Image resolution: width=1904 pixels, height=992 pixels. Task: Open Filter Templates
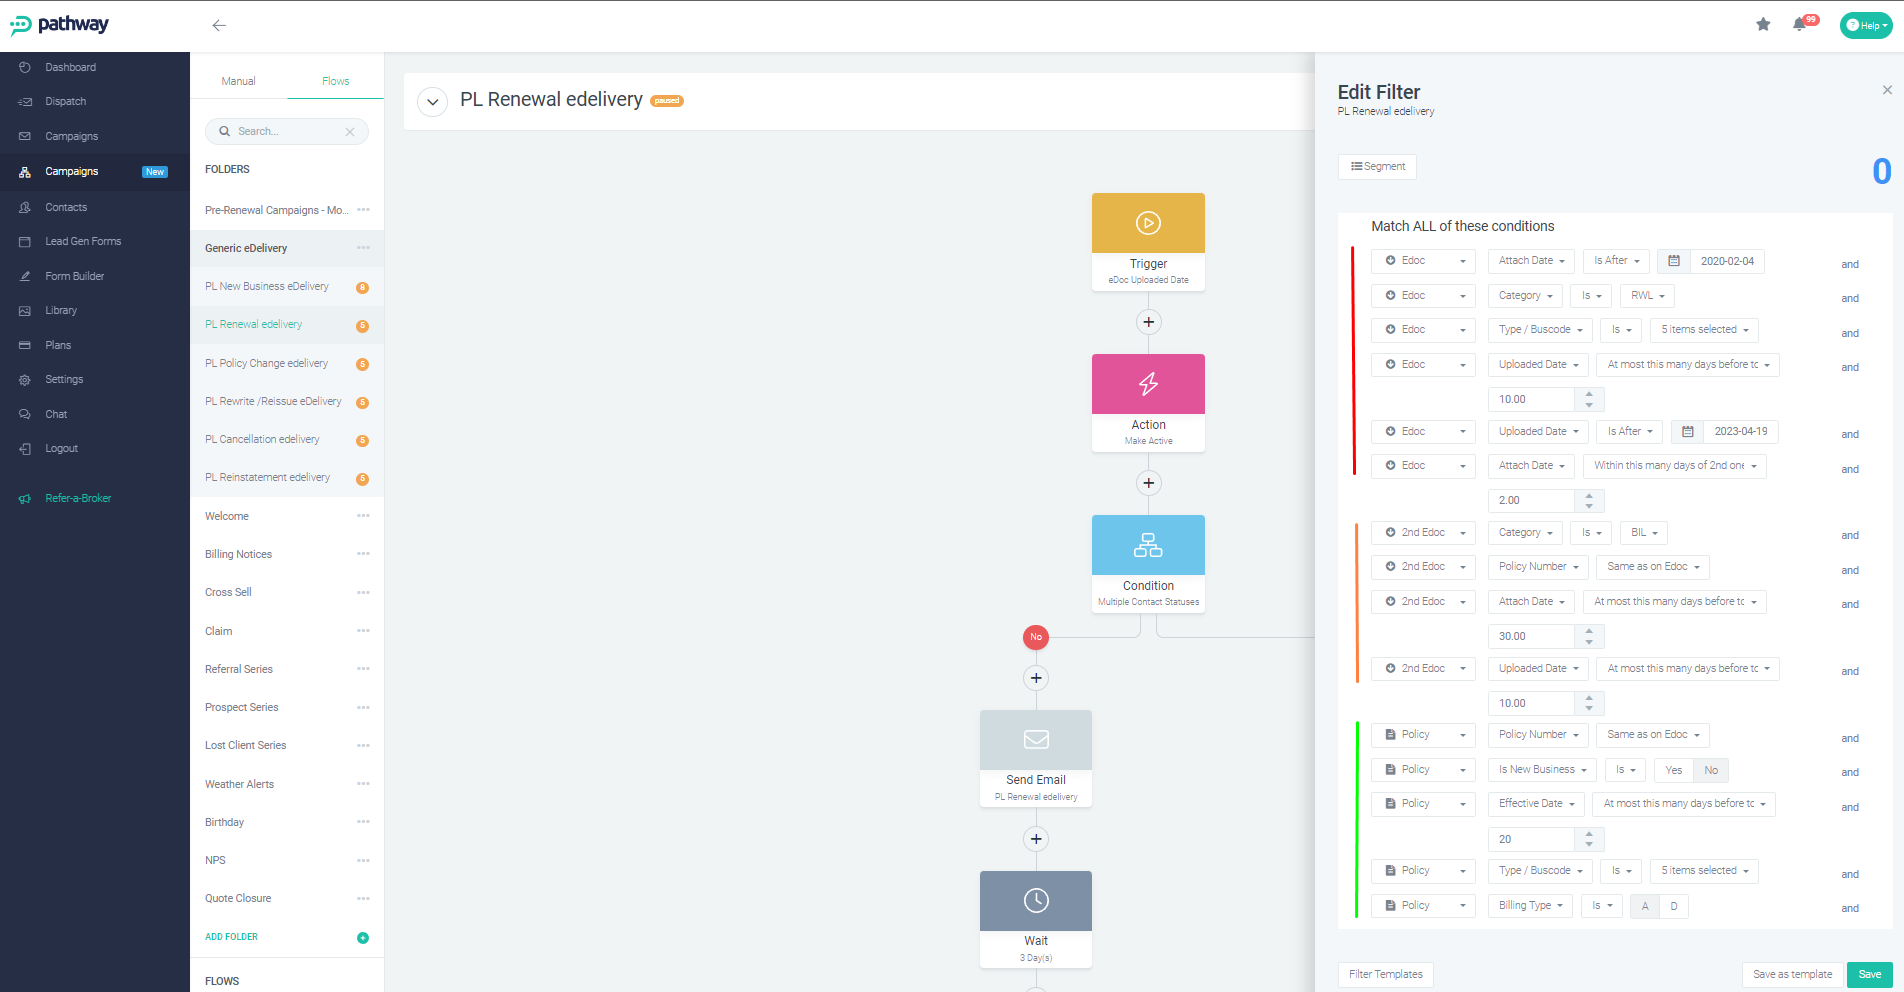pyautogui.click(x=1385, y=974)
